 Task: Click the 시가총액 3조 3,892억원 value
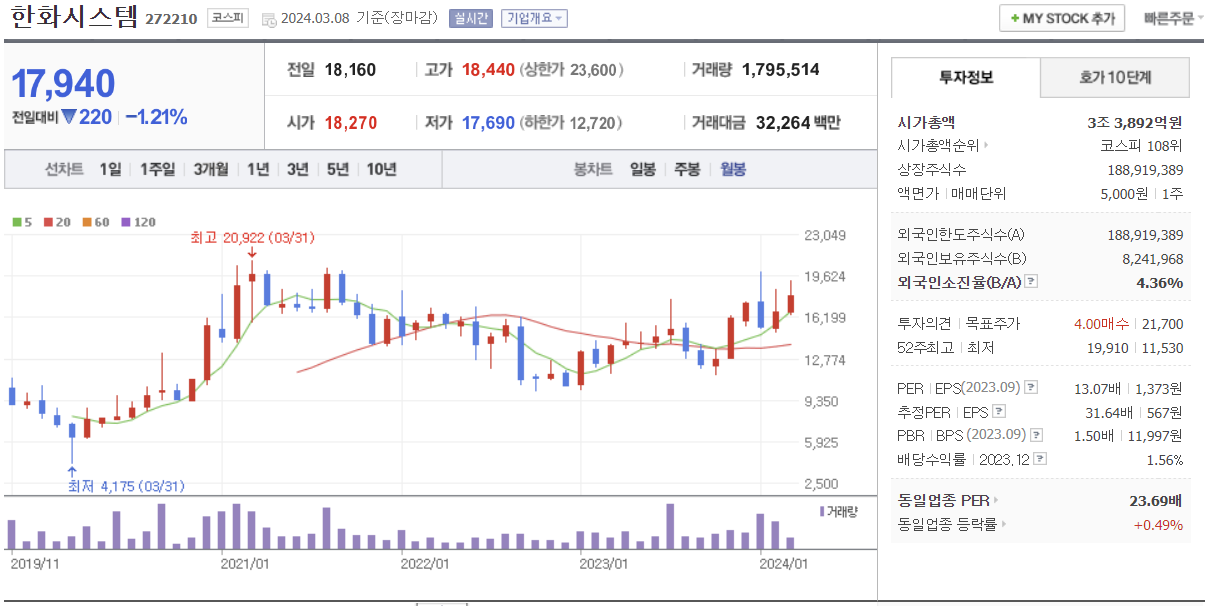(x=1134, y=123)
